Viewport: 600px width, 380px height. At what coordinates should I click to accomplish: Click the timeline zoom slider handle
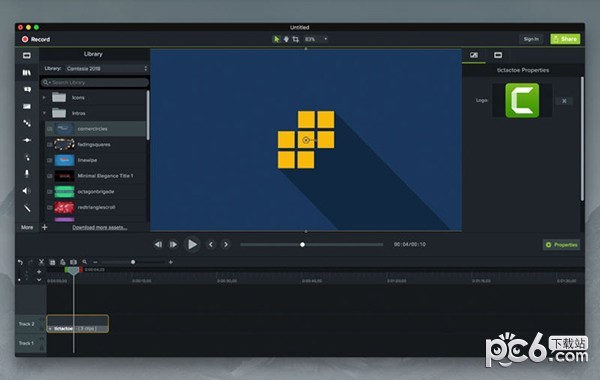pyautogui.click(x=133, y=262)
